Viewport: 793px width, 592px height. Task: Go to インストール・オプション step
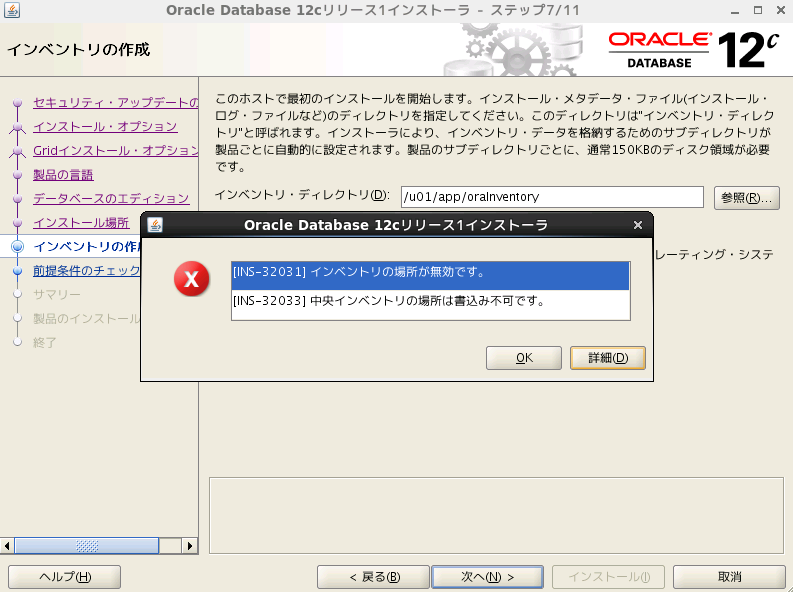[x=105, y=126]
